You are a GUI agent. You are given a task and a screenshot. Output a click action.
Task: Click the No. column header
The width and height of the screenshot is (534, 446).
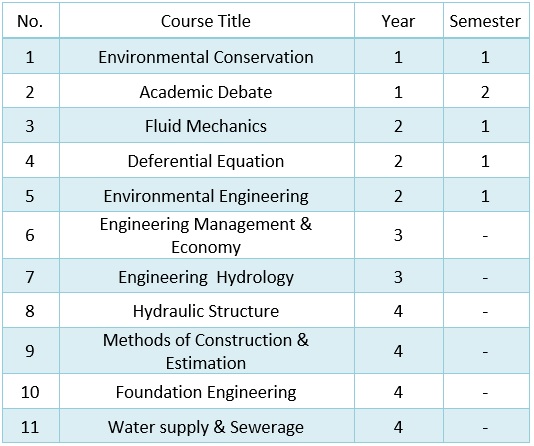(x=31, y=21)
